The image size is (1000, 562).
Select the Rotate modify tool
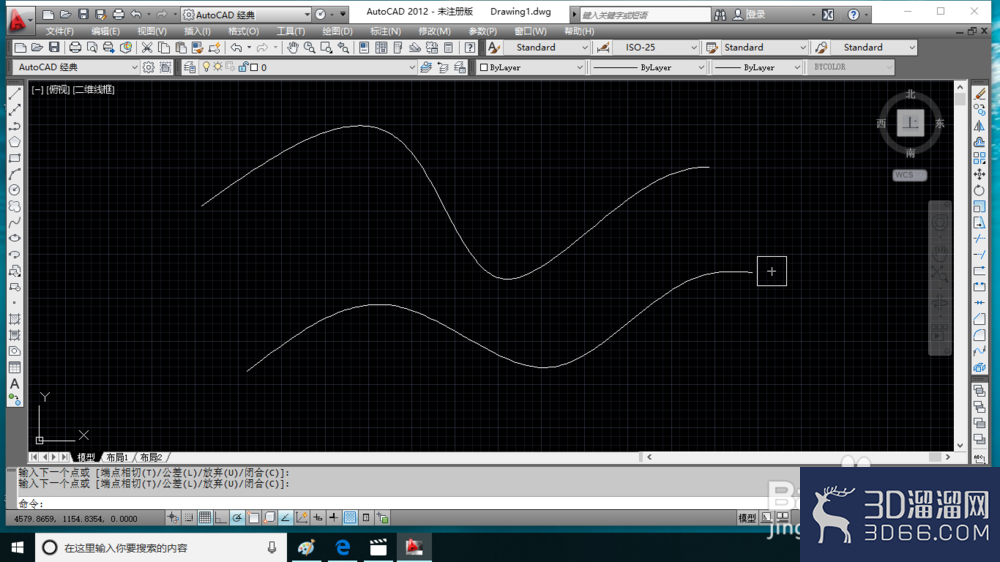pyautogui.click(x=980, y=190)
